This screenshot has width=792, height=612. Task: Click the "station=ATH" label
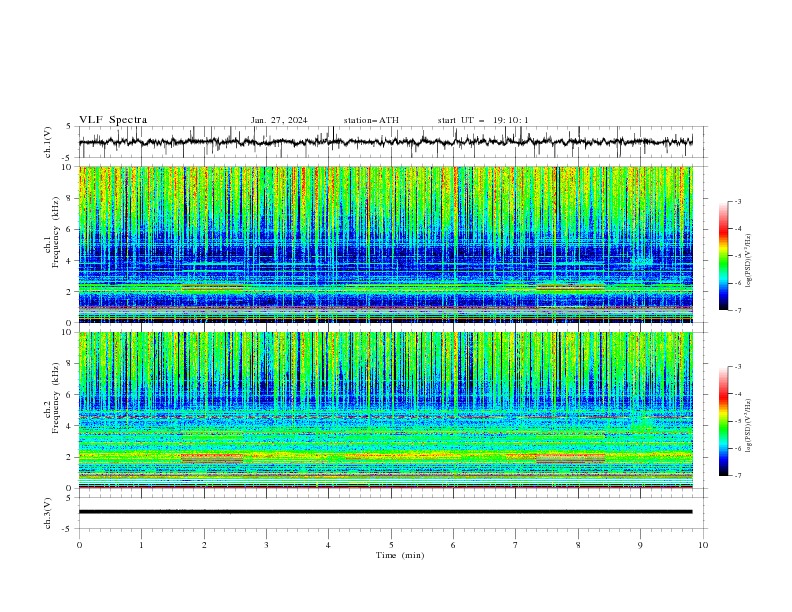[371, 120]
